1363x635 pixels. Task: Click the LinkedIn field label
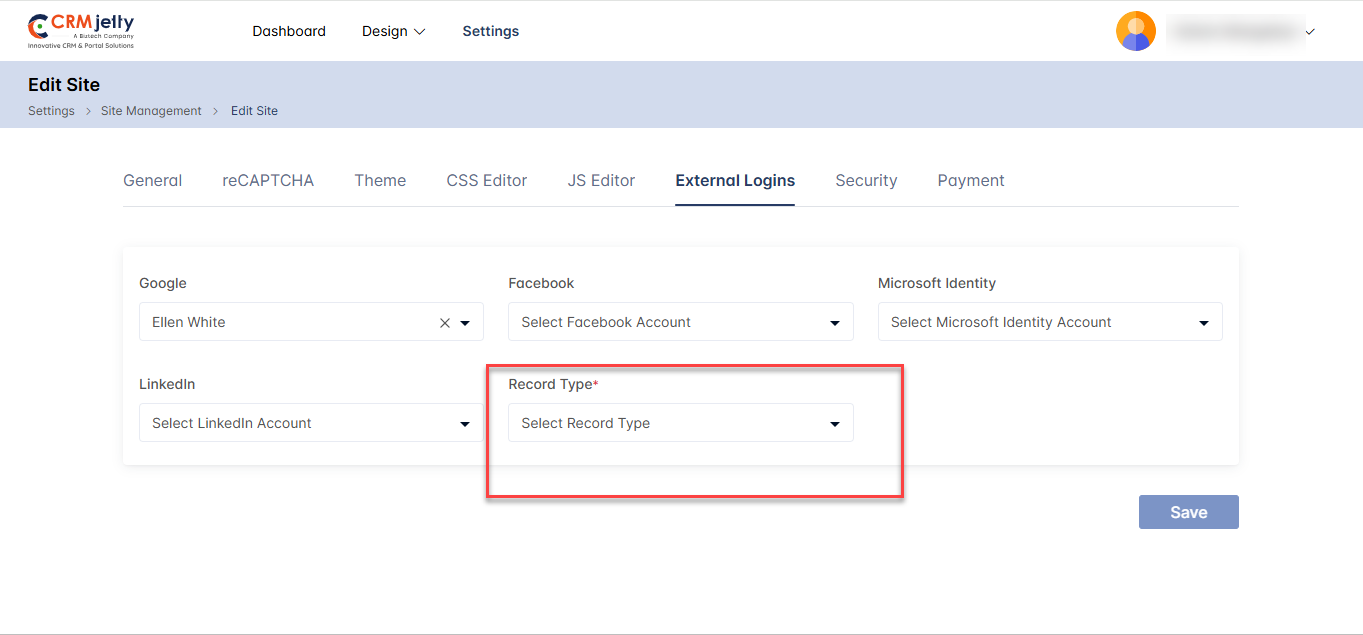tap(167, 384)
